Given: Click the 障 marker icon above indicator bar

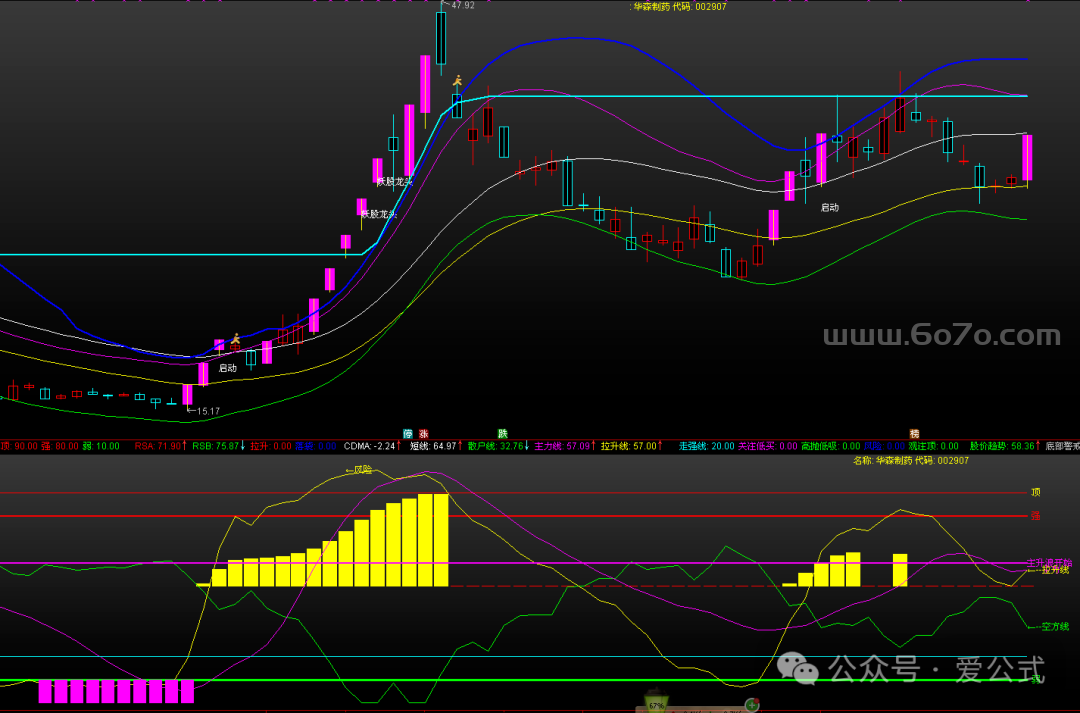Looking at the screenshot, I should point(408,434).
